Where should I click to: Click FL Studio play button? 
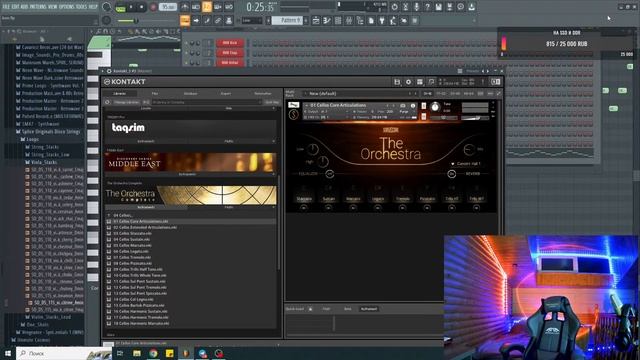pyautogui.click(x=131, y=7)
